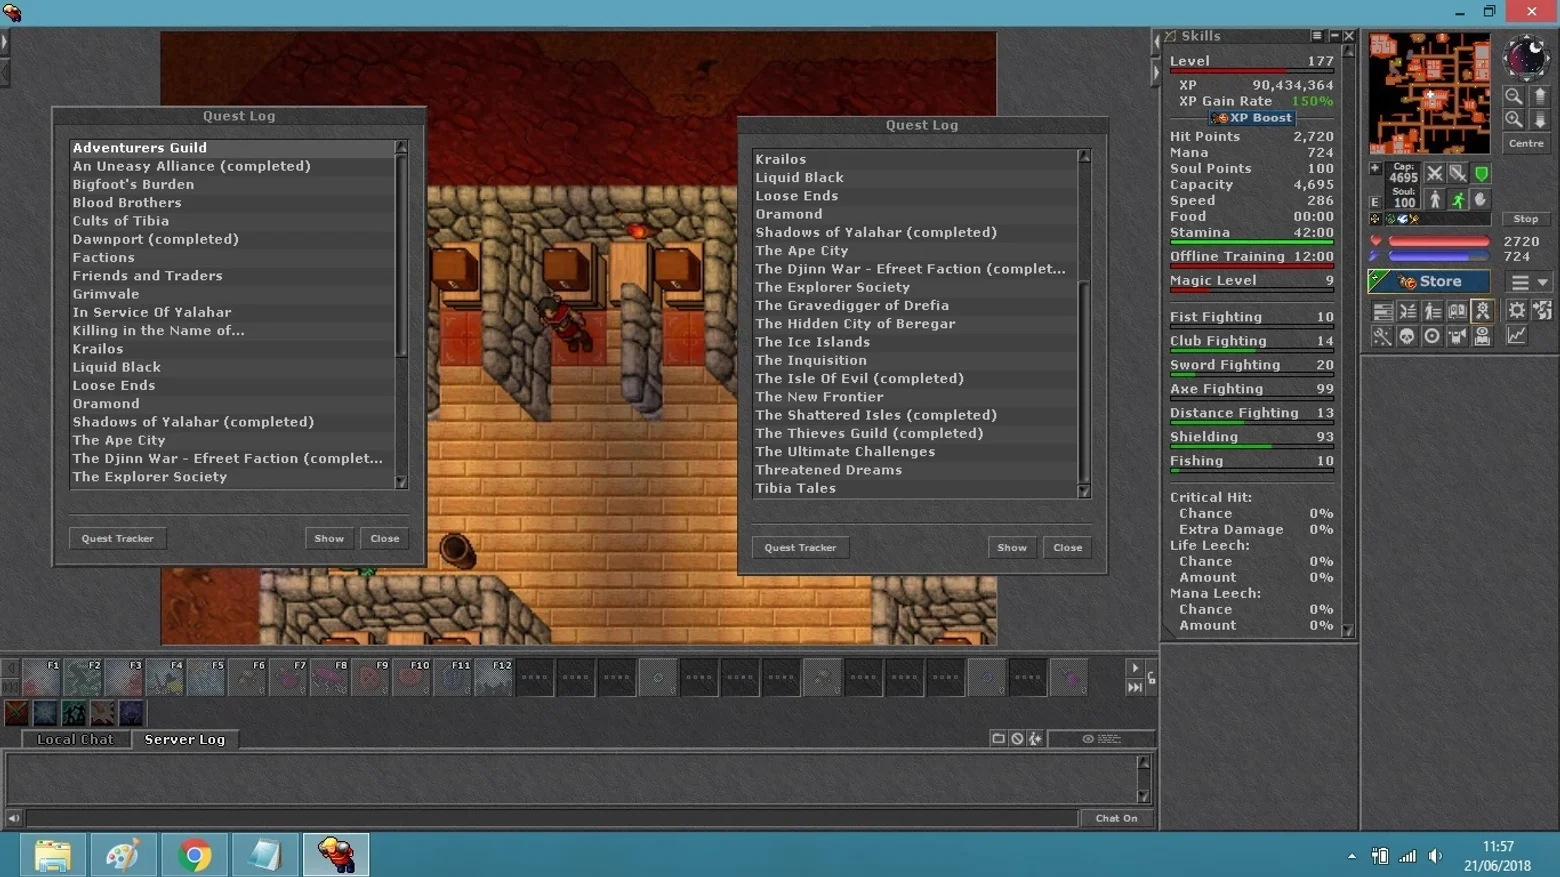
Task: Select balanced fight mode icon
Action: point(1458,174)
